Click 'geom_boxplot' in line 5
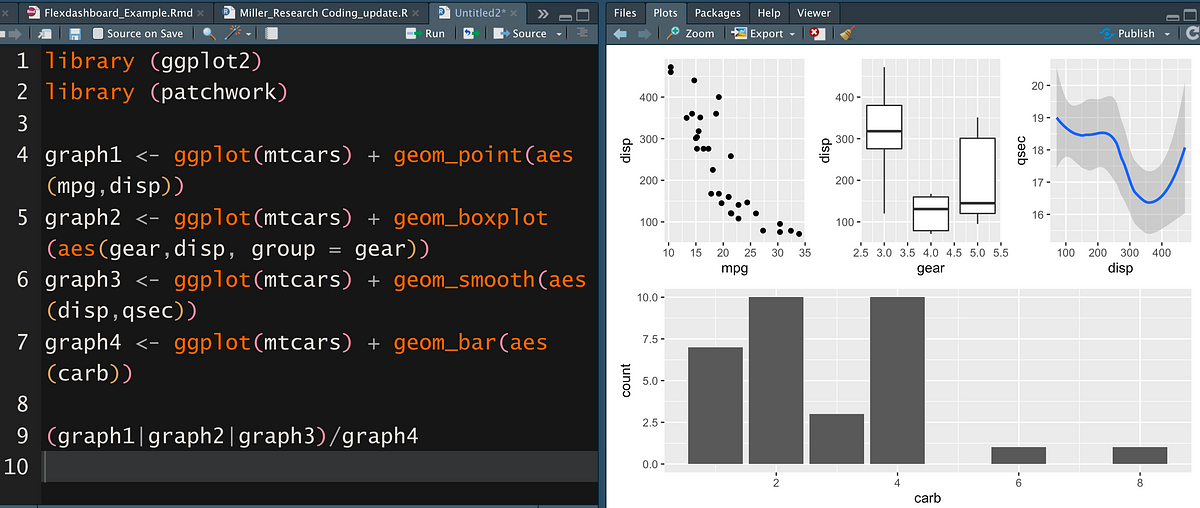 click(470, 217)
